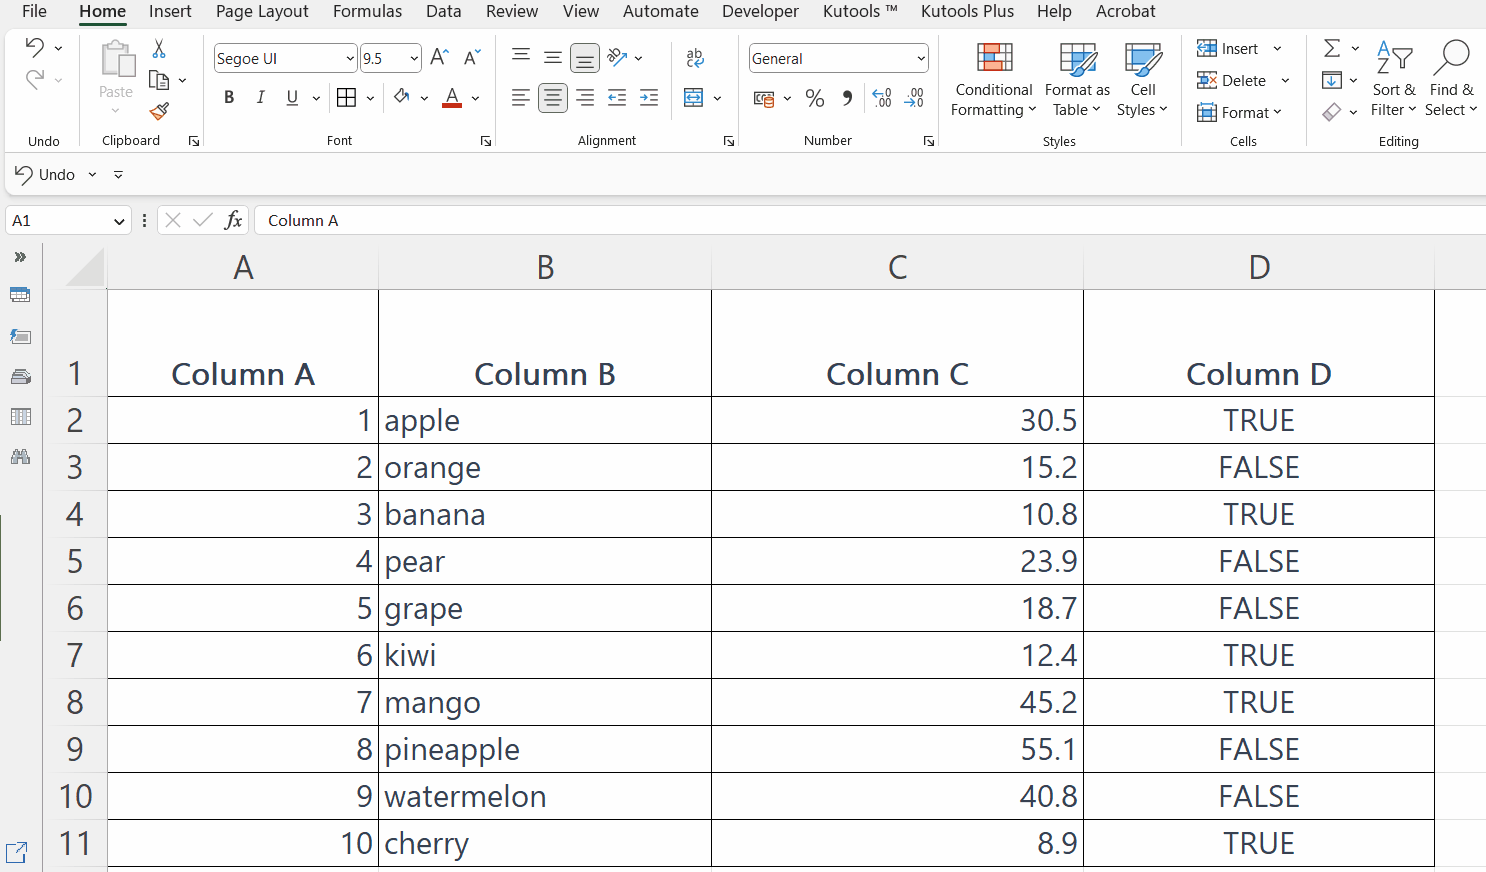Open the Kutools Plus tab
The image size is (1486, 872).
click(x=967, y=11)
